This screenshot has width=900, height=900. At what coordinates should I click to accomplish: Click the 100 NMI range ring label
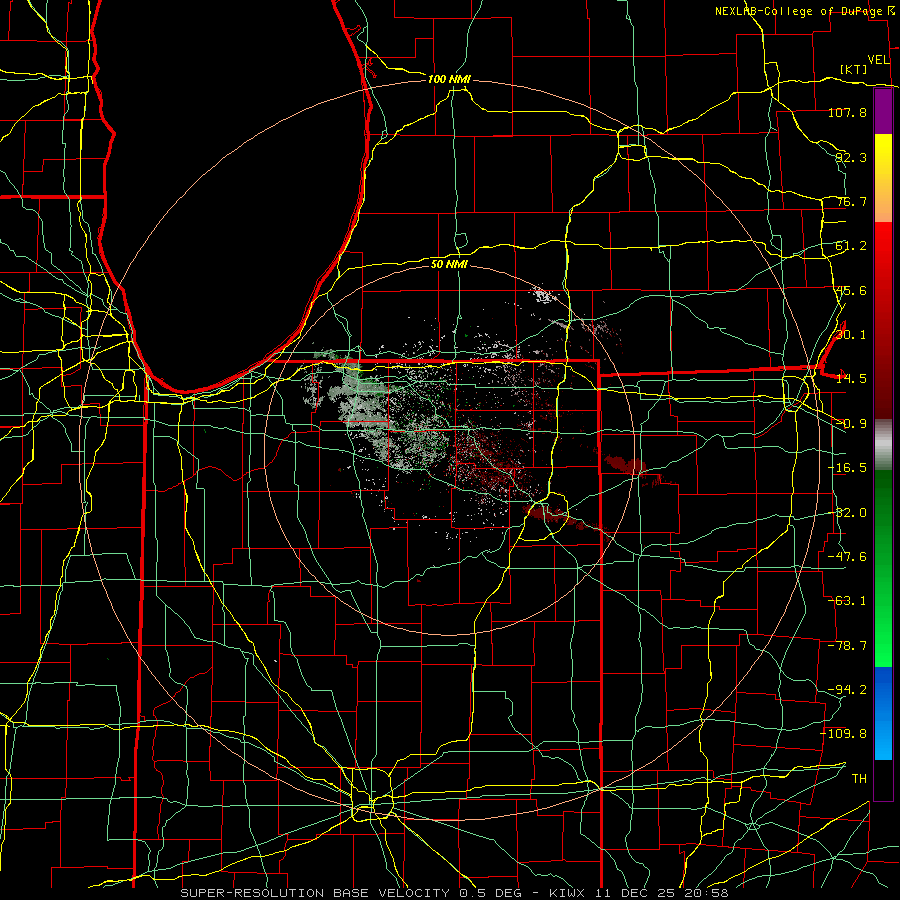tap(449, 79)
